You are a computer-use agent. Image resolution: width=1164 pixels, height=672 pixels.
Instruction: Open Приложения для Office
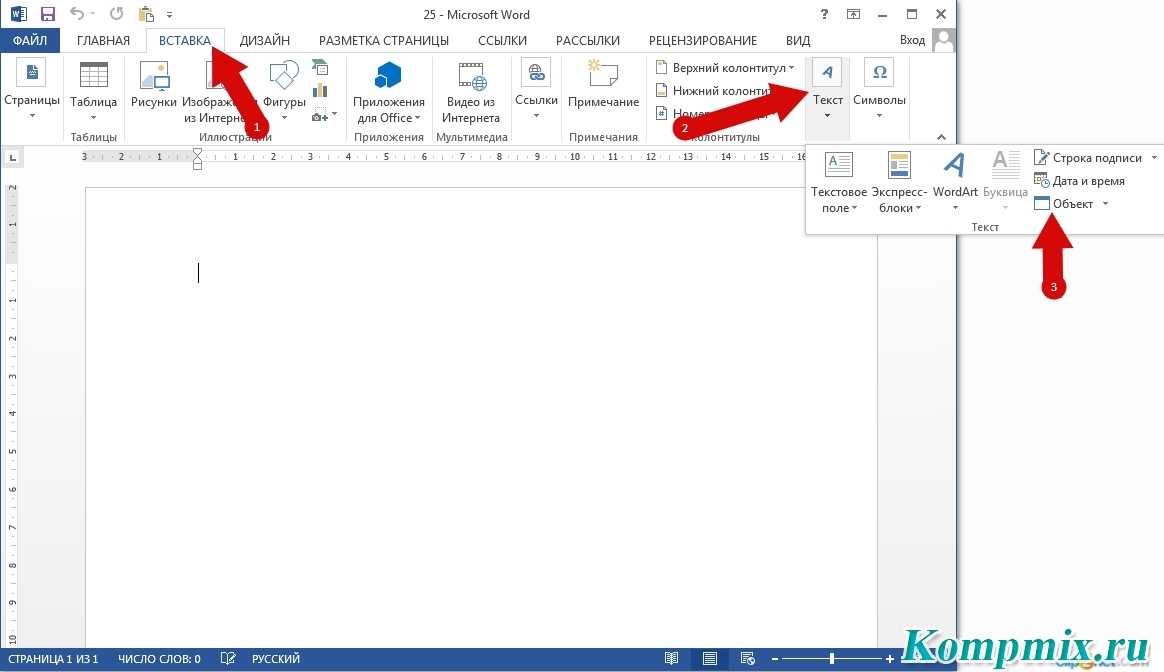point(388,92)
